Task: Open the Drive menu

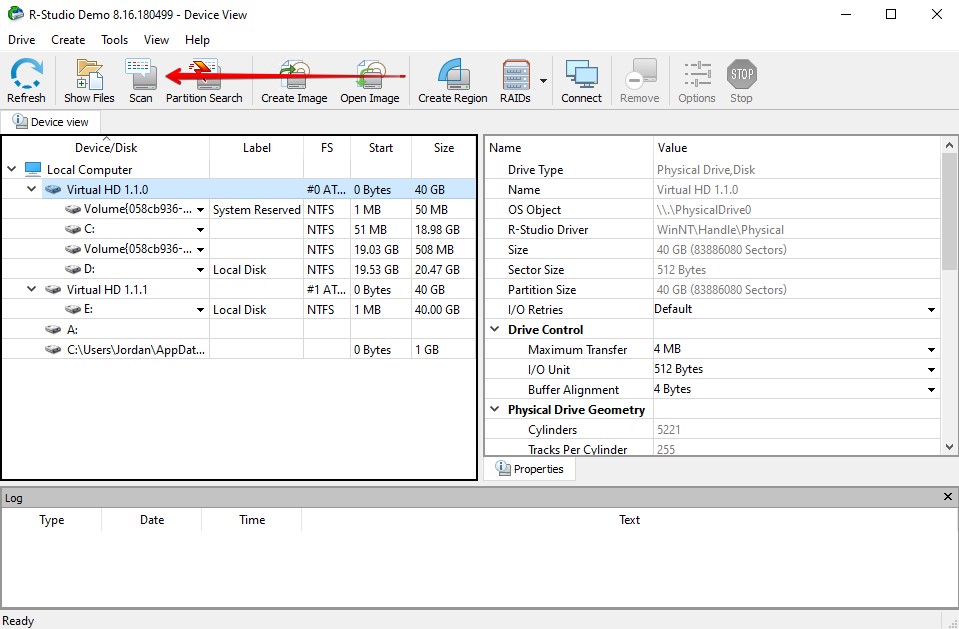Action: (x=21, y=40)
